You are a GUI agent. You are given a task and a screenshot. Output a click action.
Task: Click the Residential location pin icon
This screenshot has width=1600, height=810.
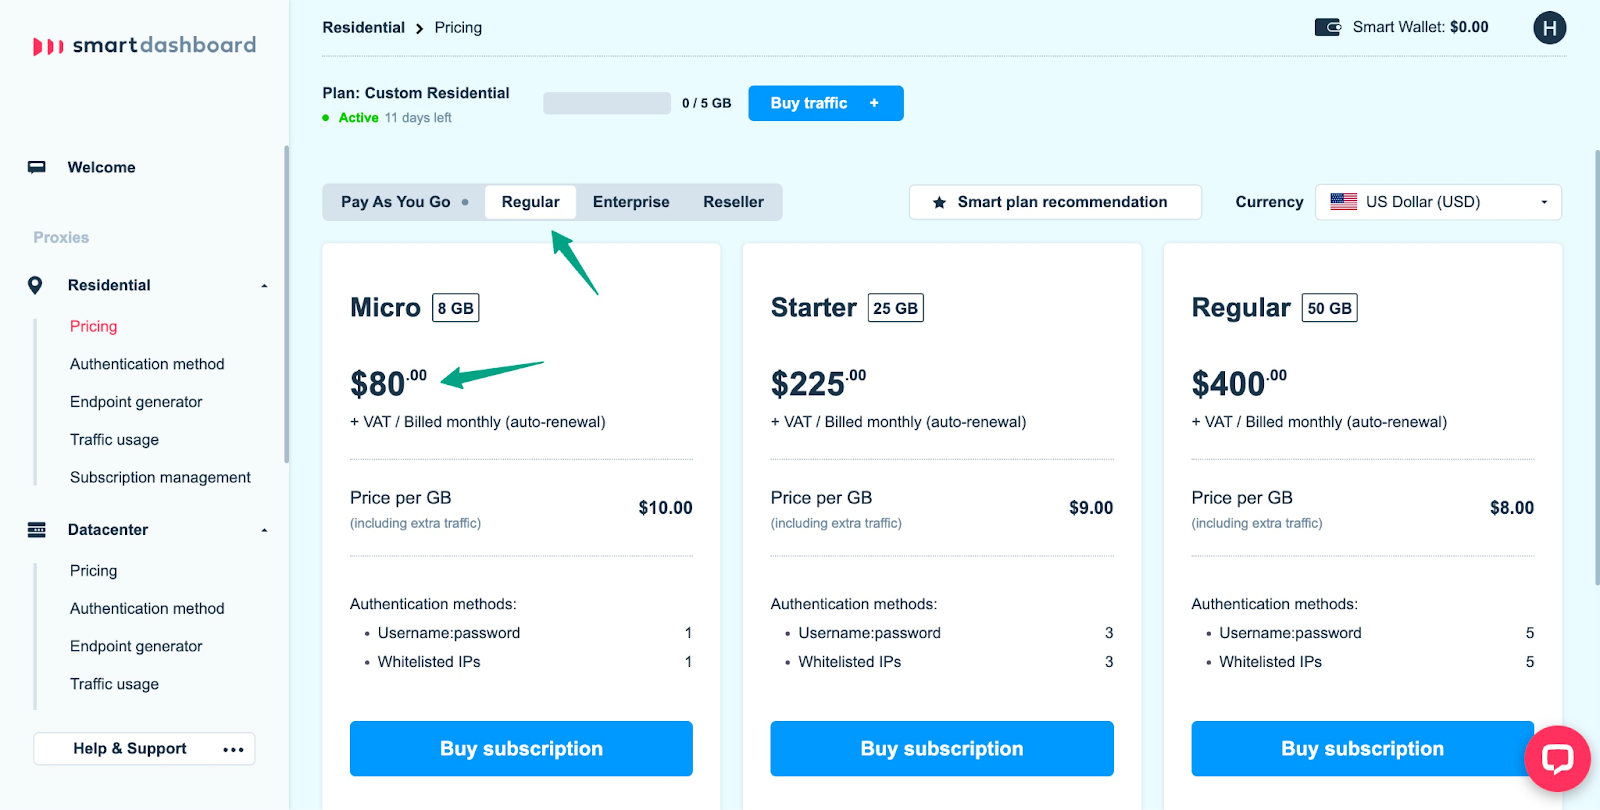click(35, 285)
